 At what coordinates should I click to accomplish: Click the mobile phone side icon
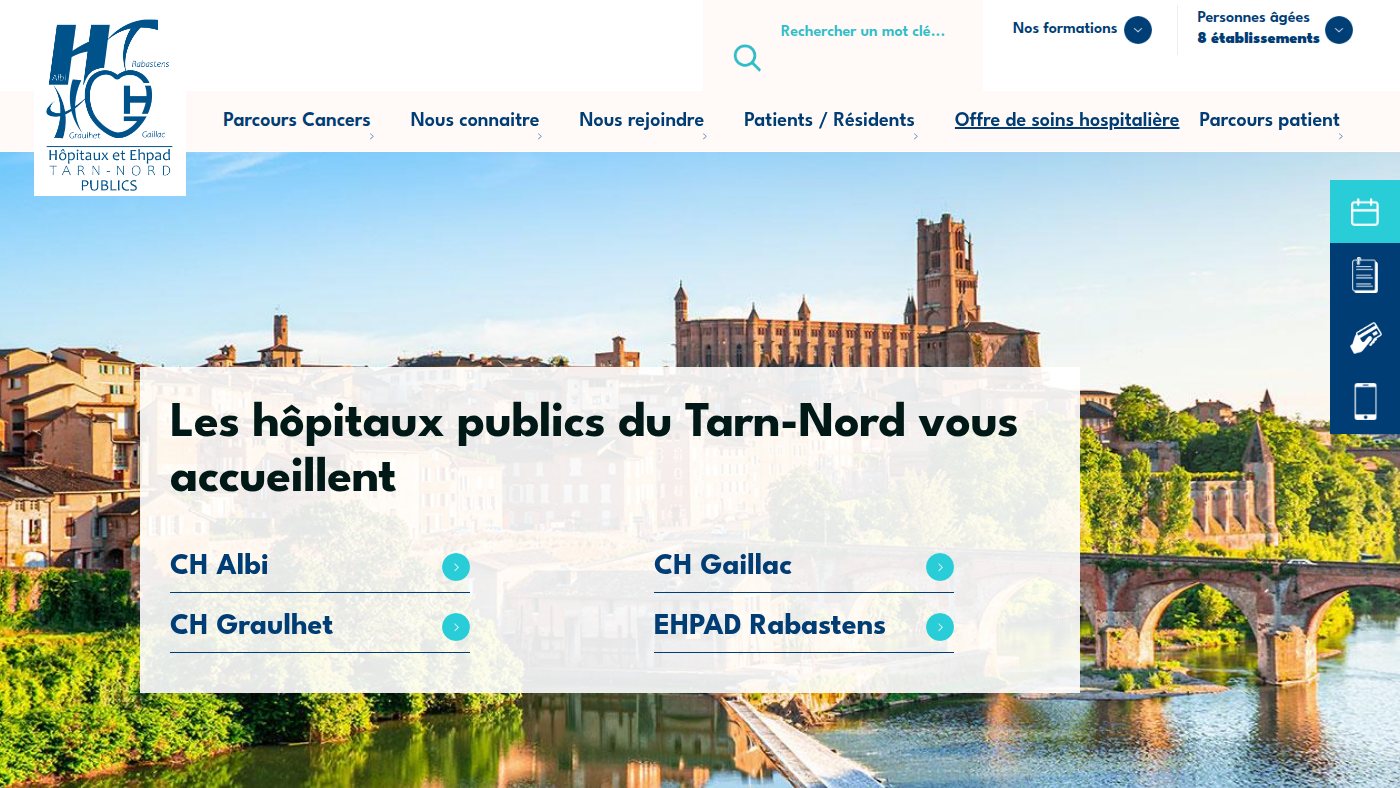[x=1365, y=401]
